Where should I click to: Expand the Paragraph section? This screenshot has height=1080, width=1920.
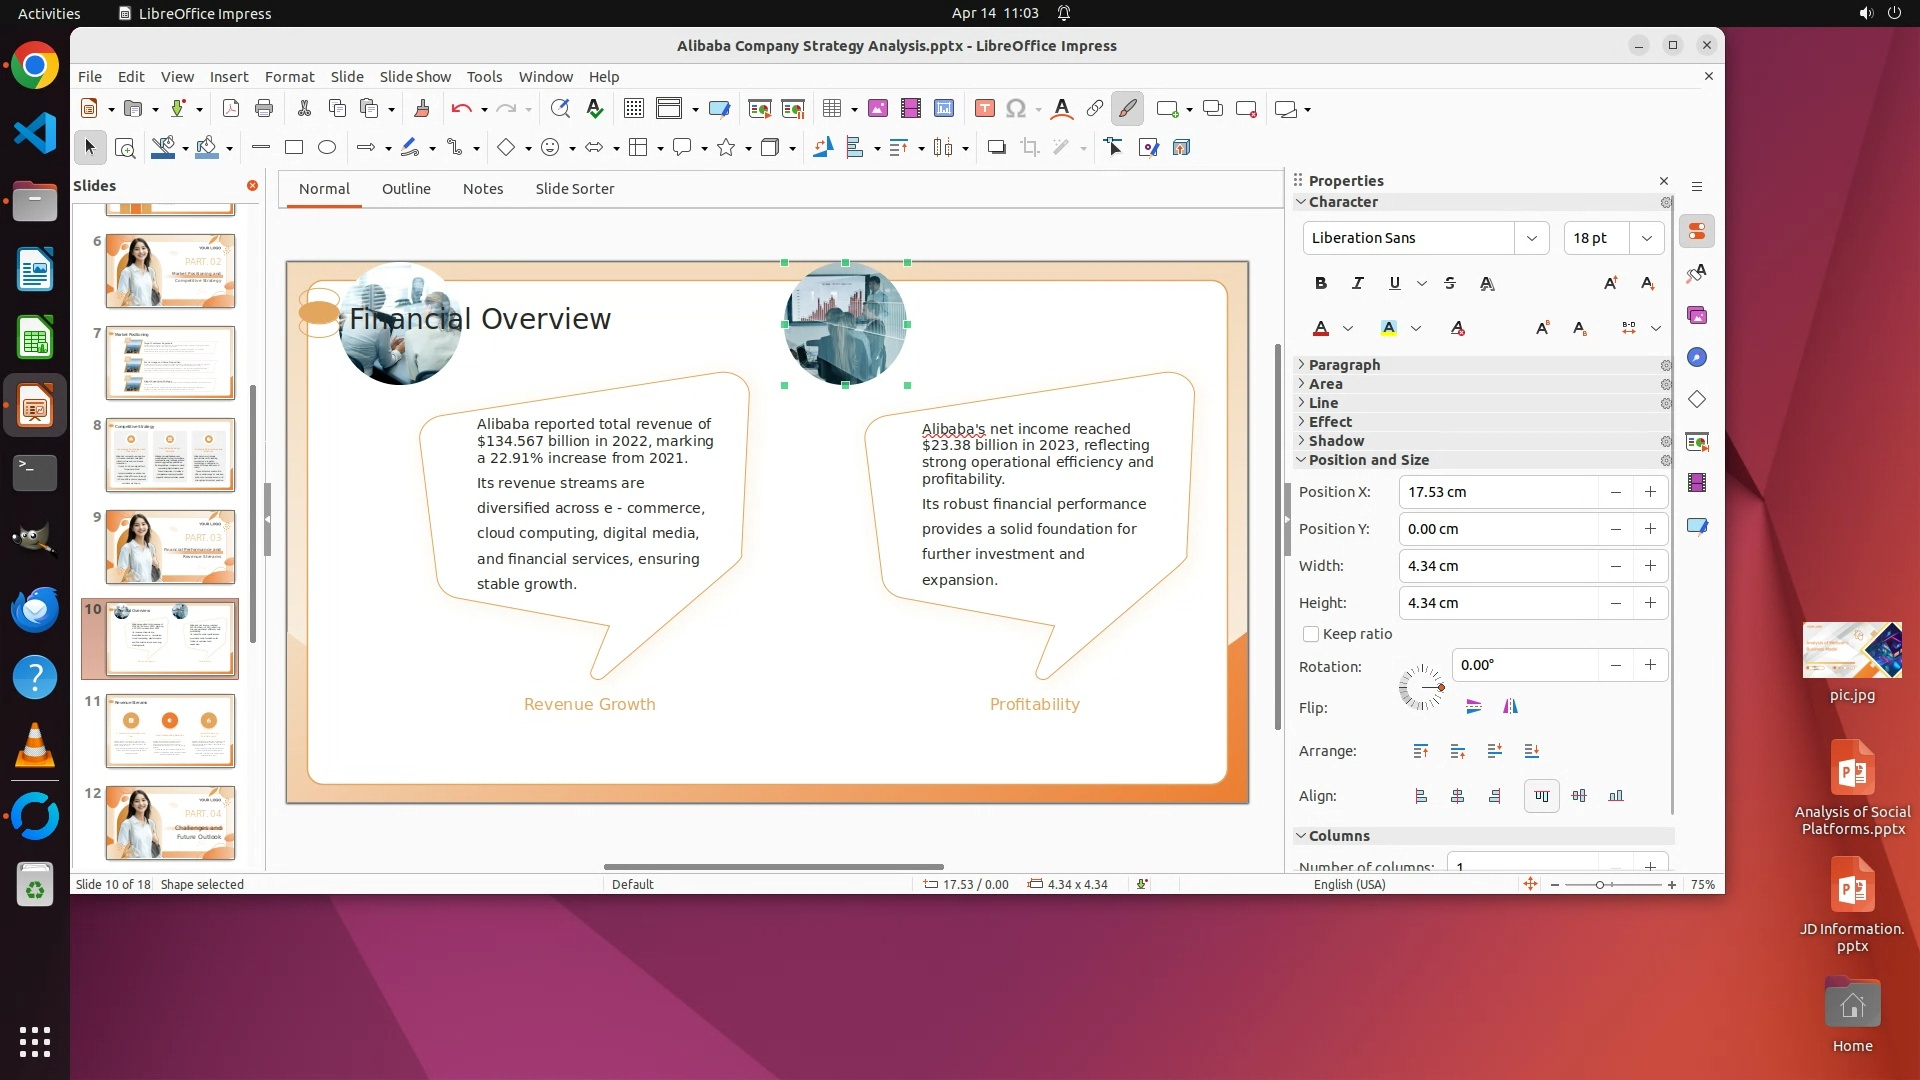[x=1344, y=365]
